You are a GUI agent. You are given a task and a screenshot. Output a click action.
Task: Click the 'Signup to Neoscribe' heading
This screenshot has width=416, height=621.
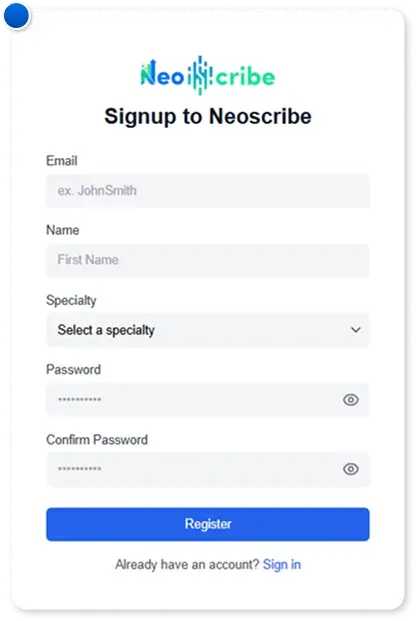208,116
